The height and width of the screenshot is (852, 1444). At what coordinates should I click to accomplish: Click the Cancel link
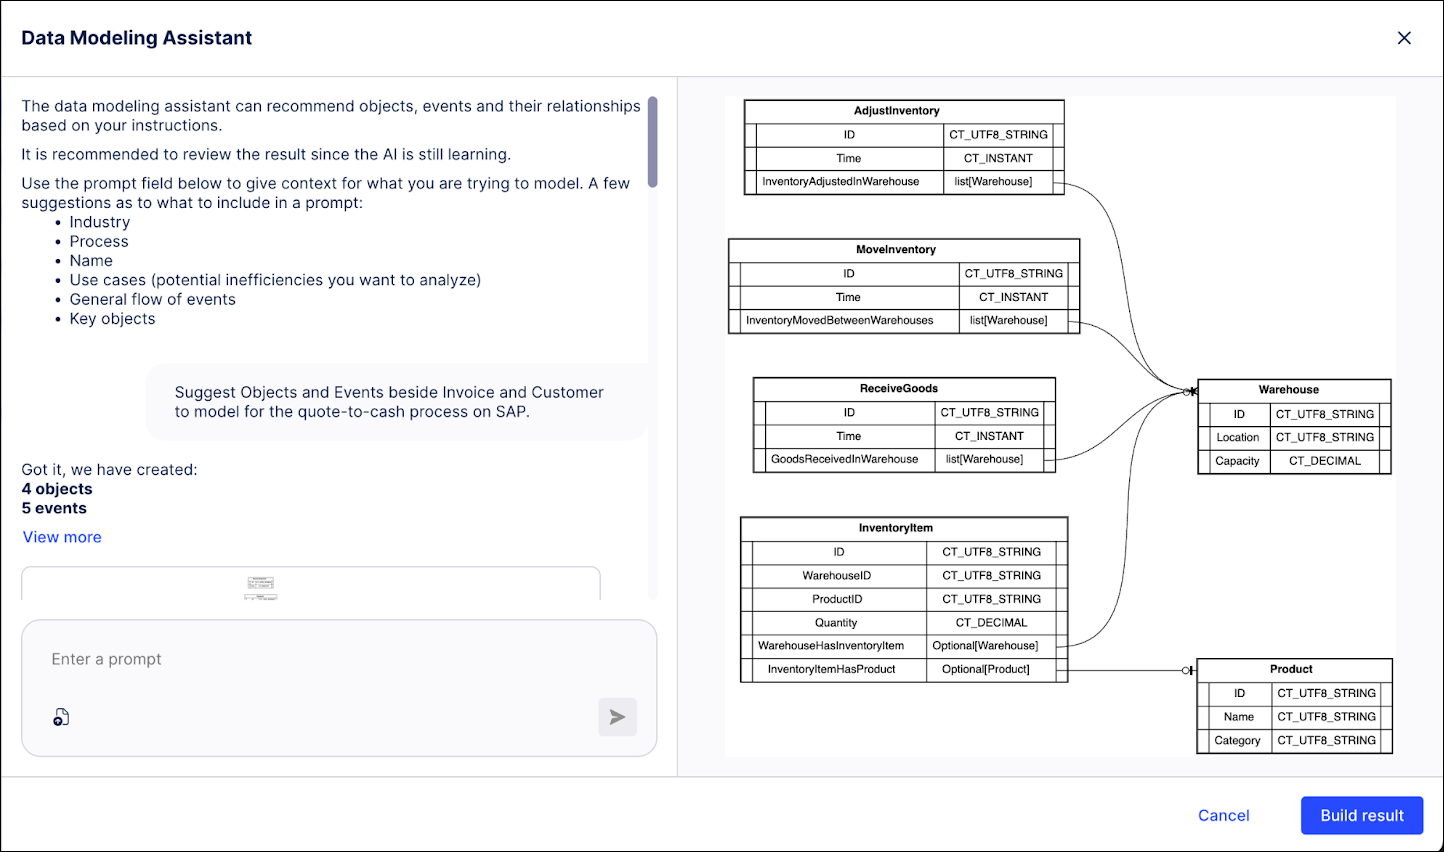[x=1223, y=815]
